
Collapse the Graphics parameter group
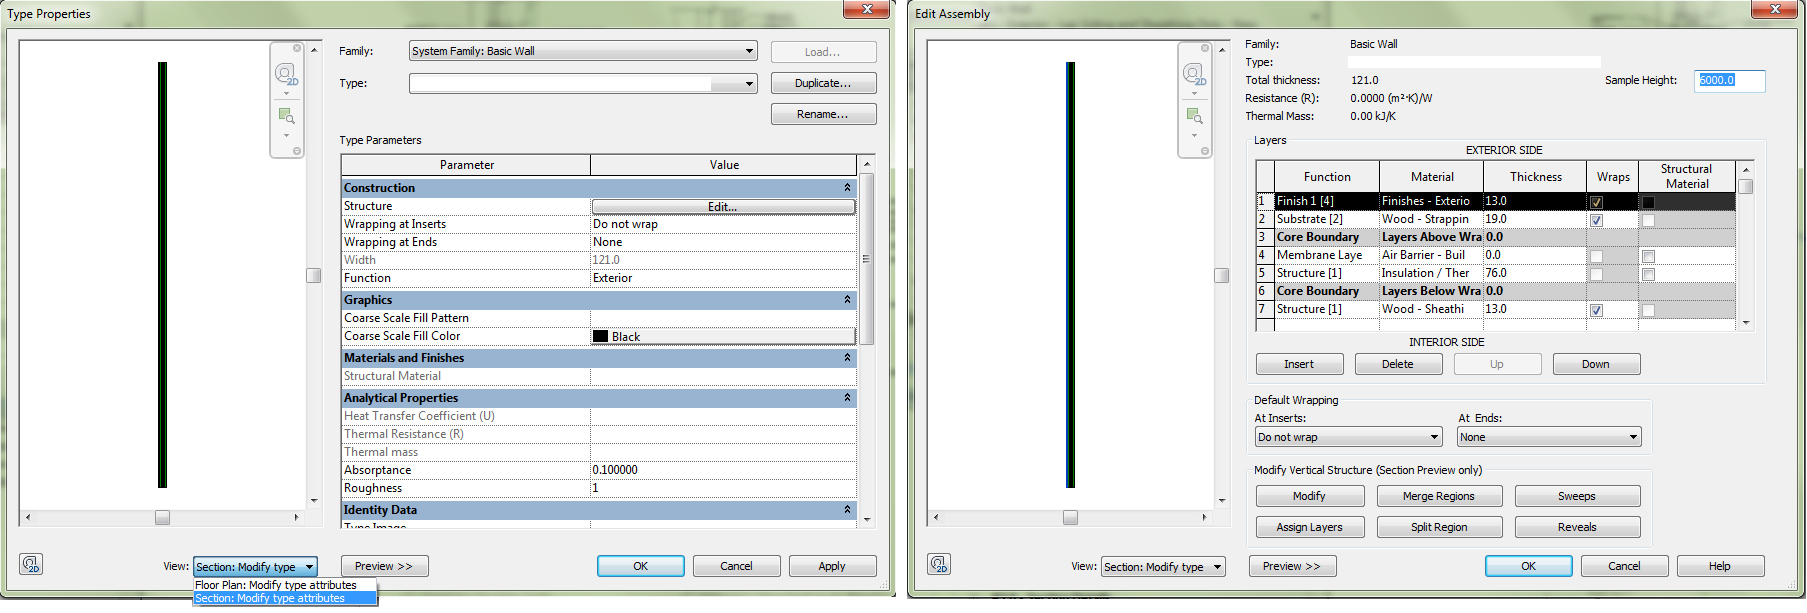click(847, 300)
